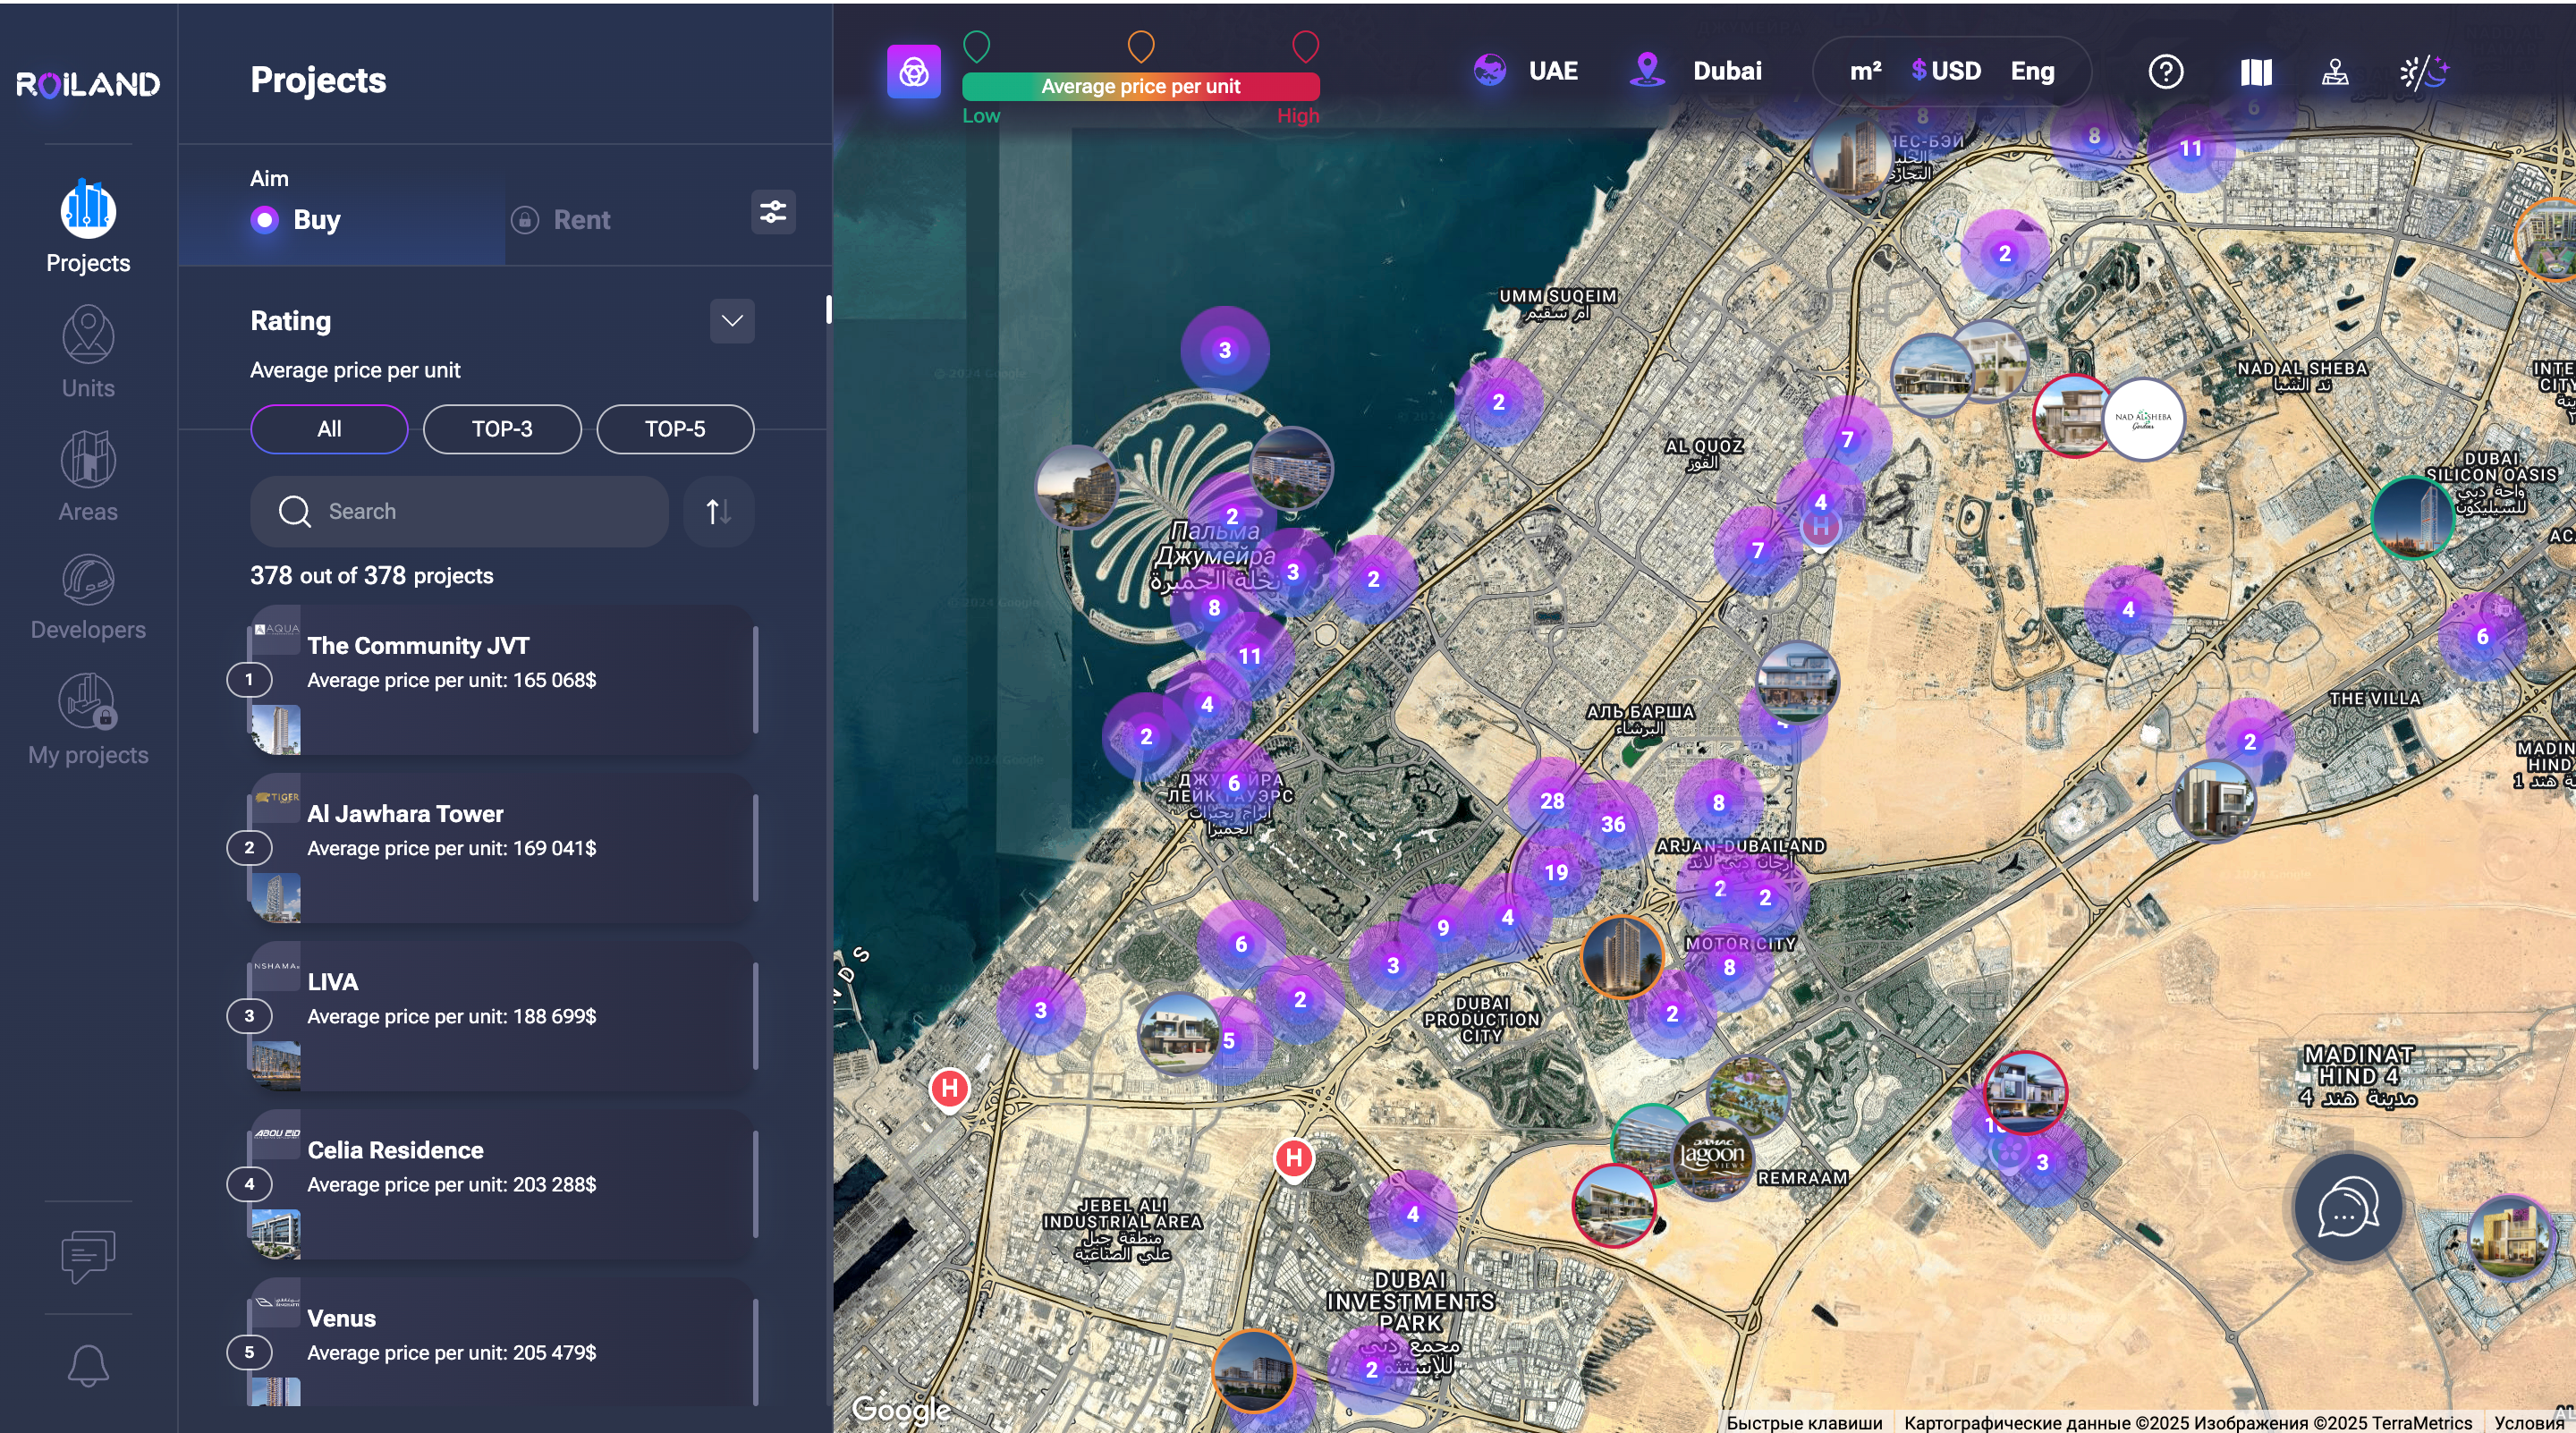Click the Условия terms link
Screen dimensions: 2576x1433
(x=2528, y=1422)
